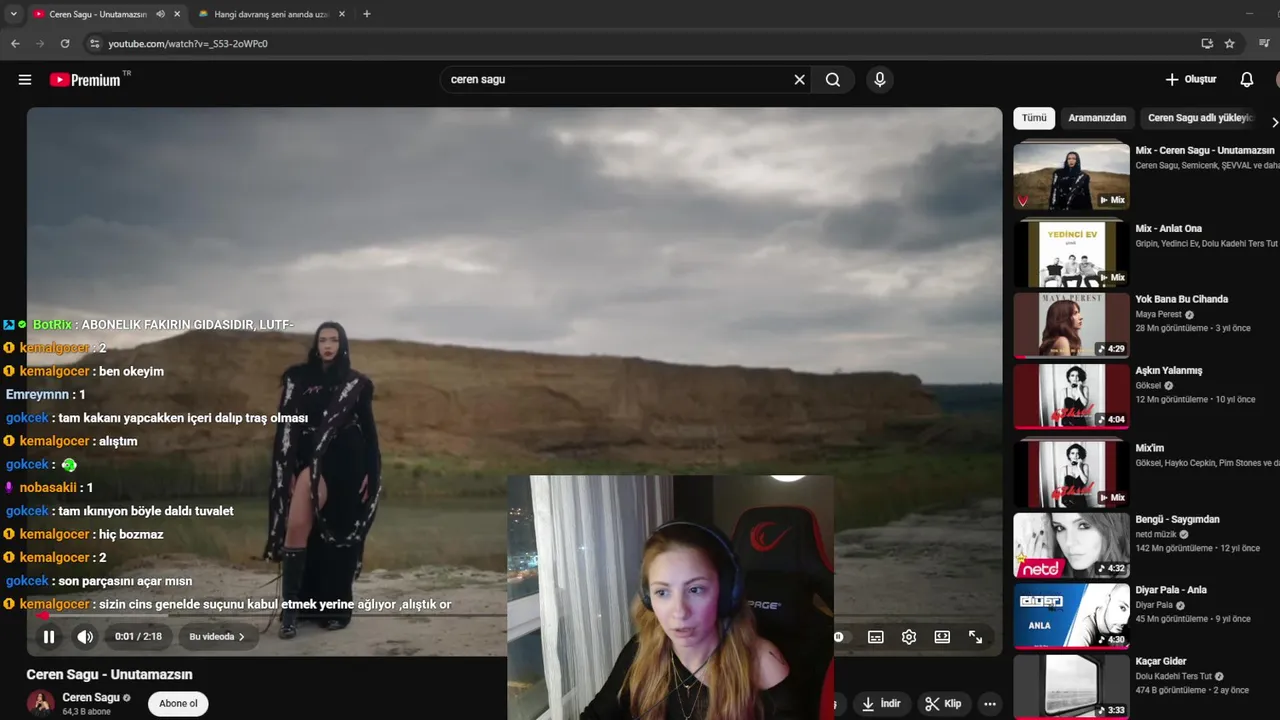Click the magnifier search button
Screen dimensions: 1280x720
pyautogui.click(x=833, y=80)
